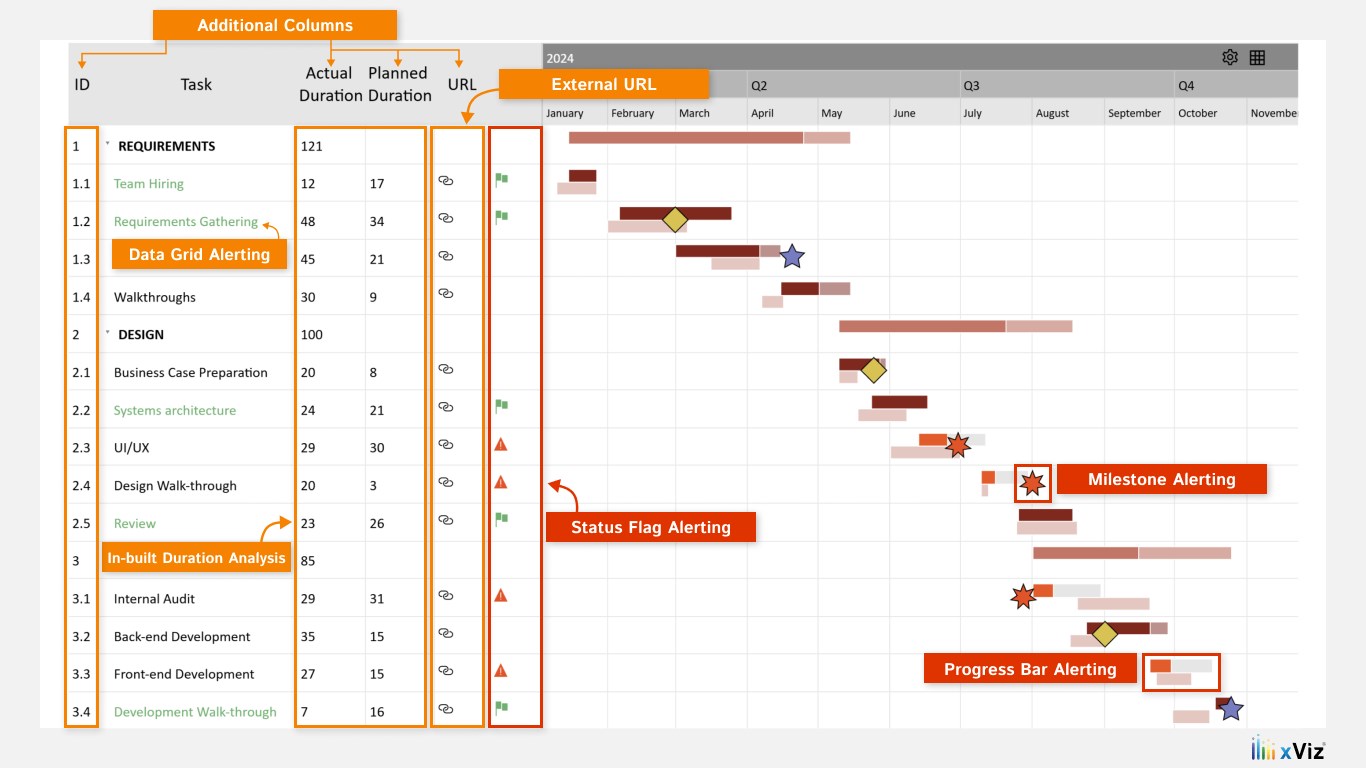Viewport: 1366px width, 768px height.
Task: Click the Systems architecture task bar
Action: 899,402
